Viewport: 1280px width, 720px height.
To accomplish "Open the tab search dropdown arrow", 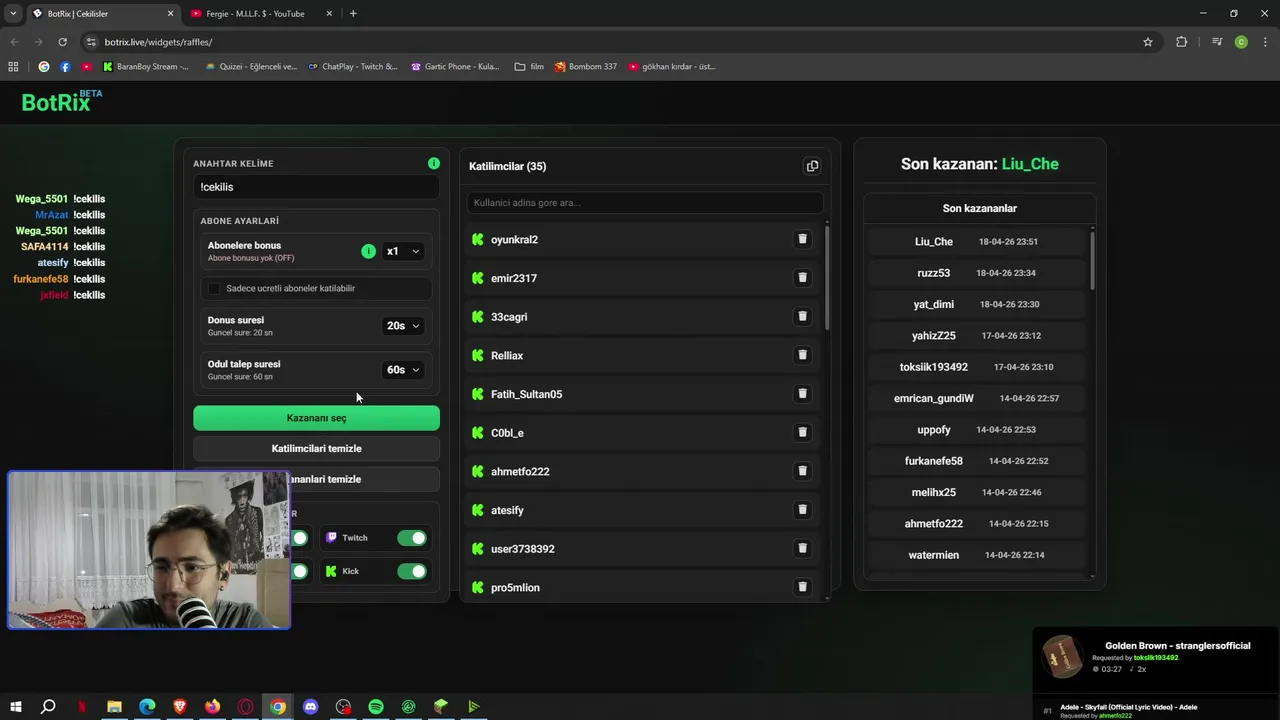I will coord(13,14).
